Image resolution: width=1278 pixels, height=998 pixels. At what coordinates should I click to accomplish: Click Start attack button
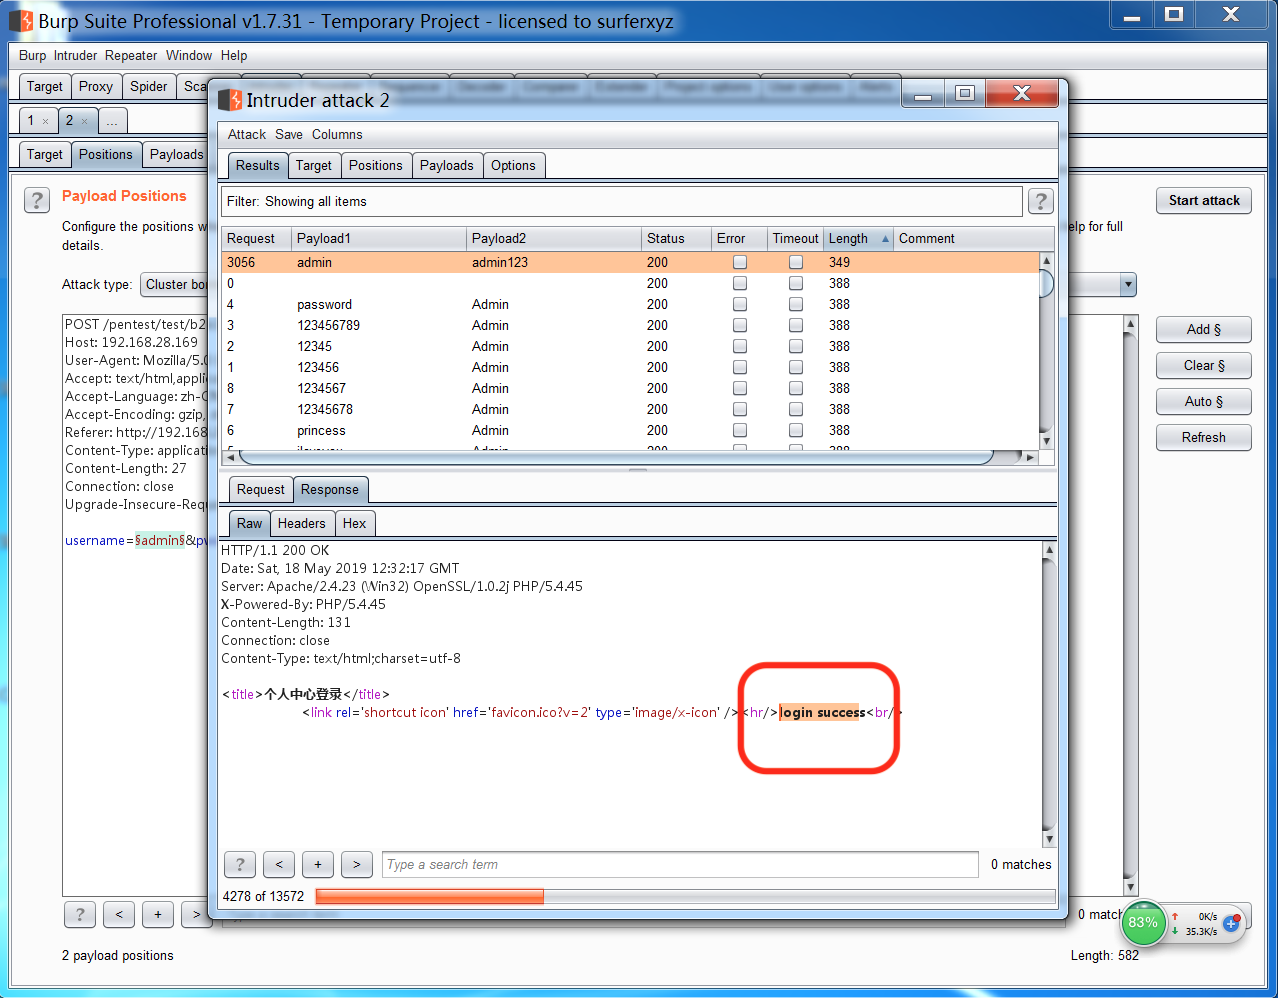(x=1204, y=200)
